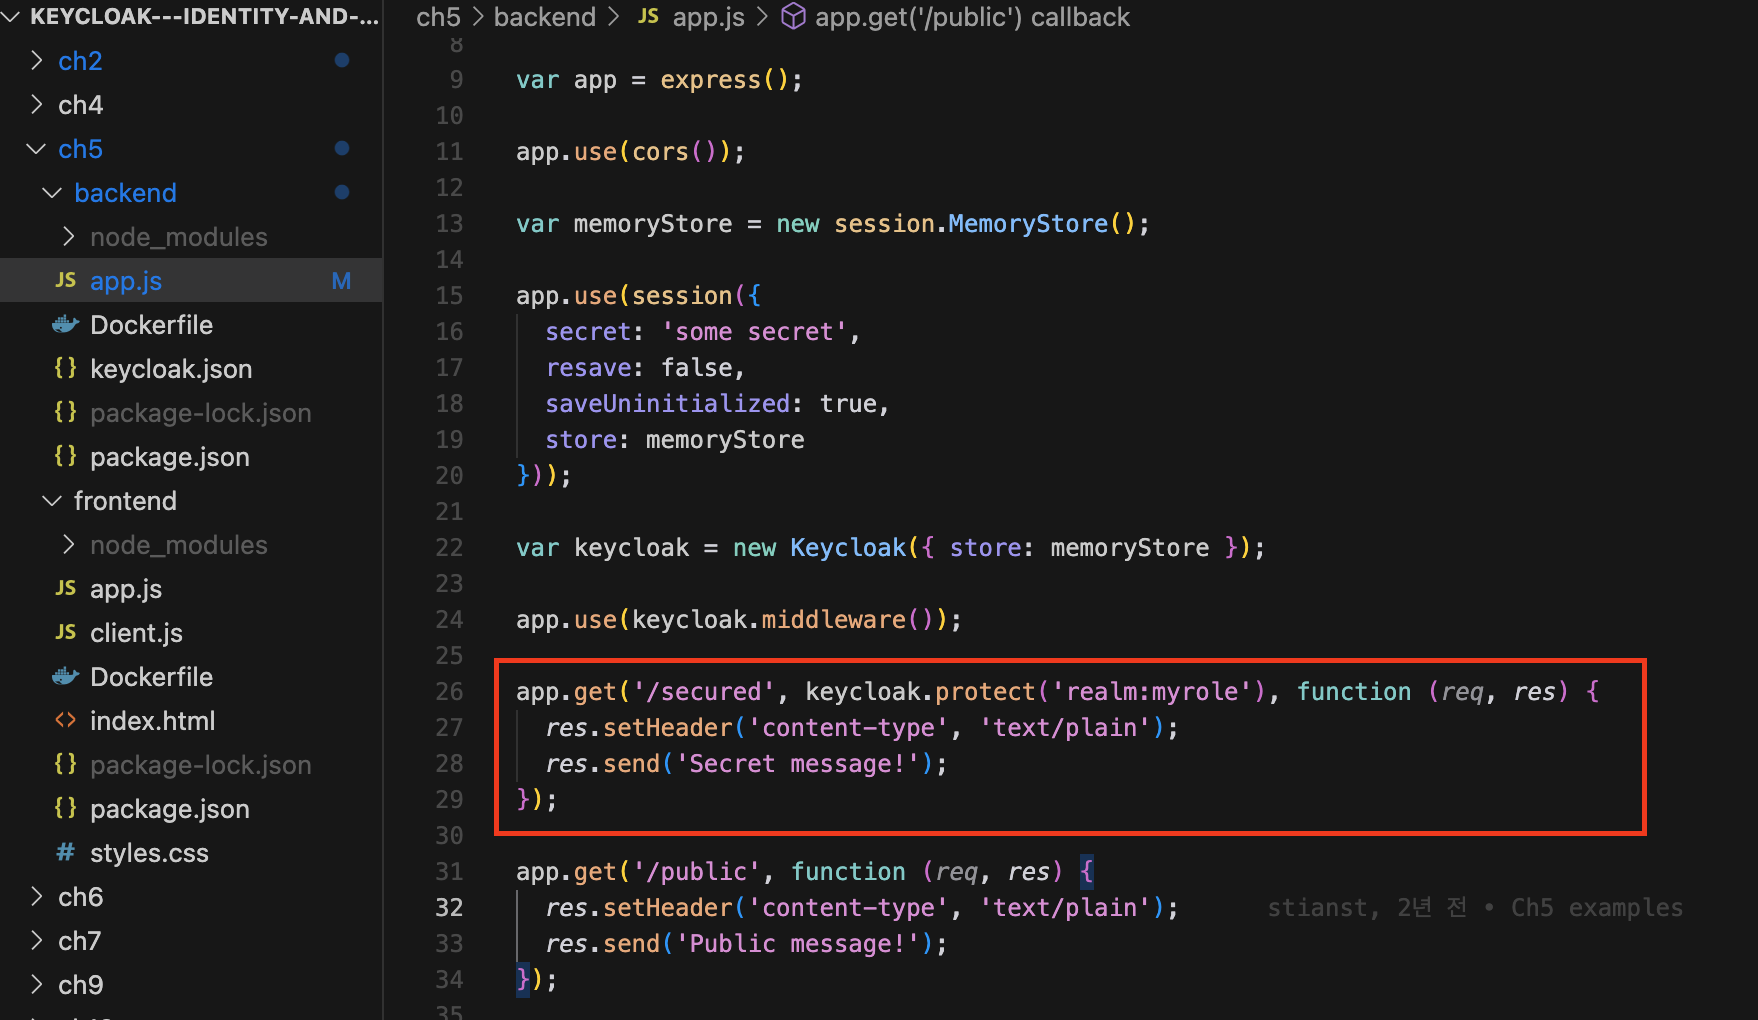
Task: Open ch2 folder in explorer
Action: (80, 61)
